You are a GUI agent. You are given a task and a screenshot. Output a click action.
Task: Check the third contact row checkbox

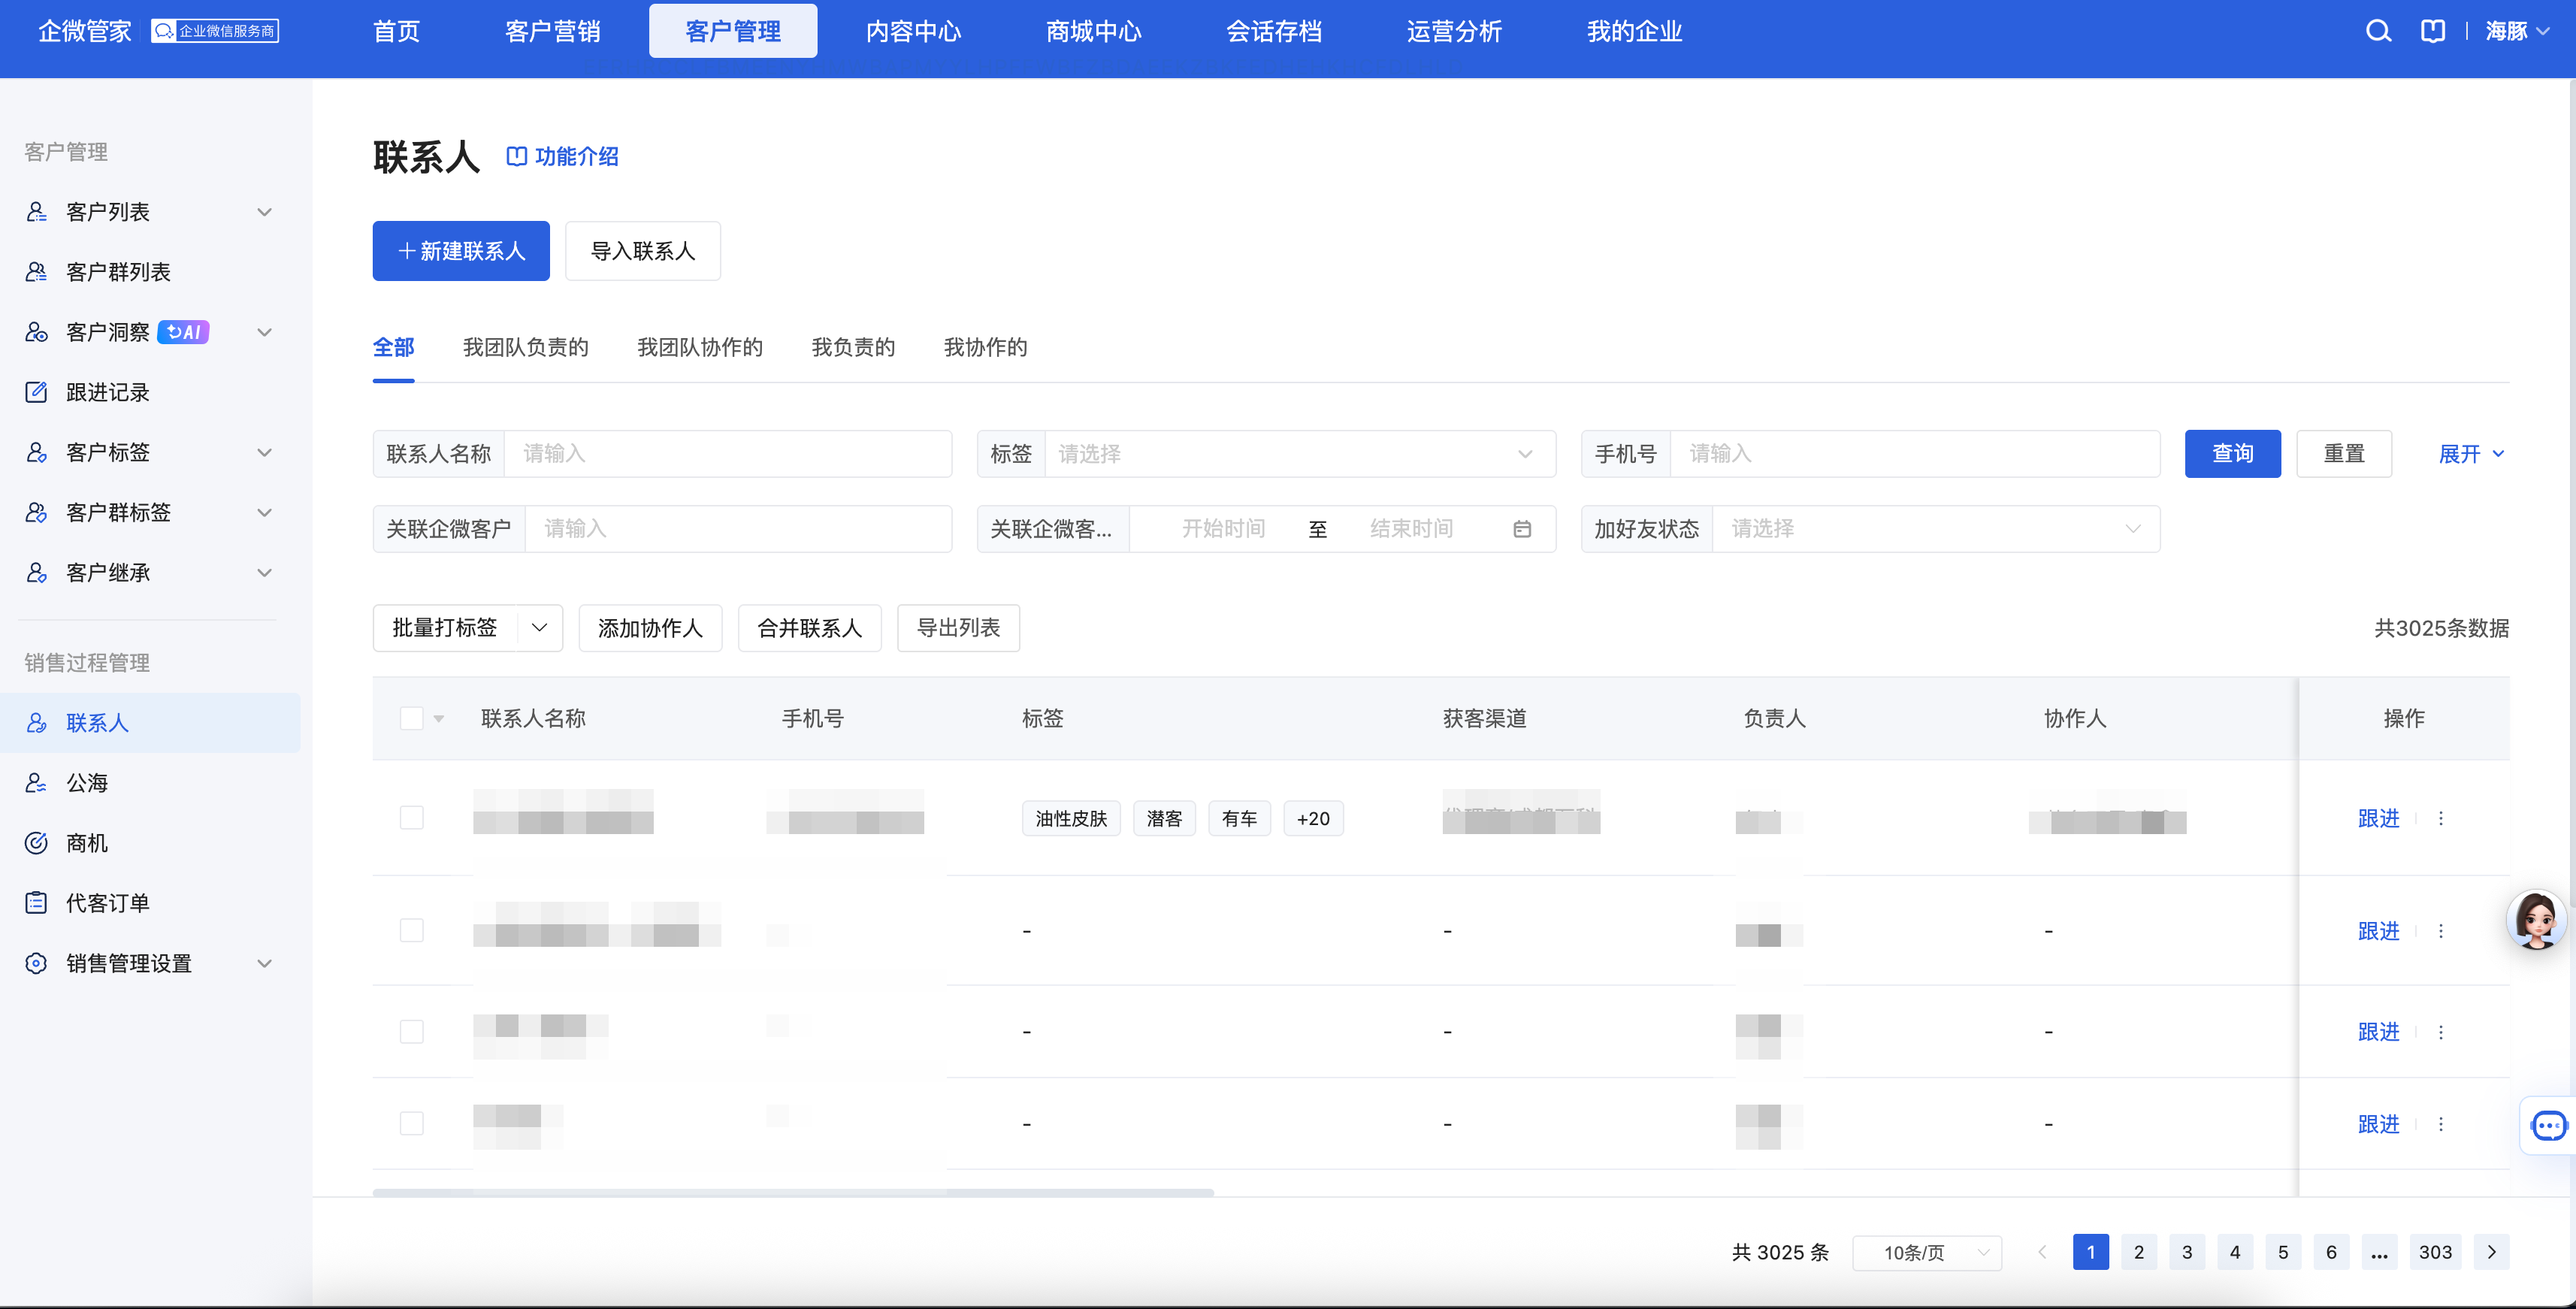click(x=411, y=1031)
